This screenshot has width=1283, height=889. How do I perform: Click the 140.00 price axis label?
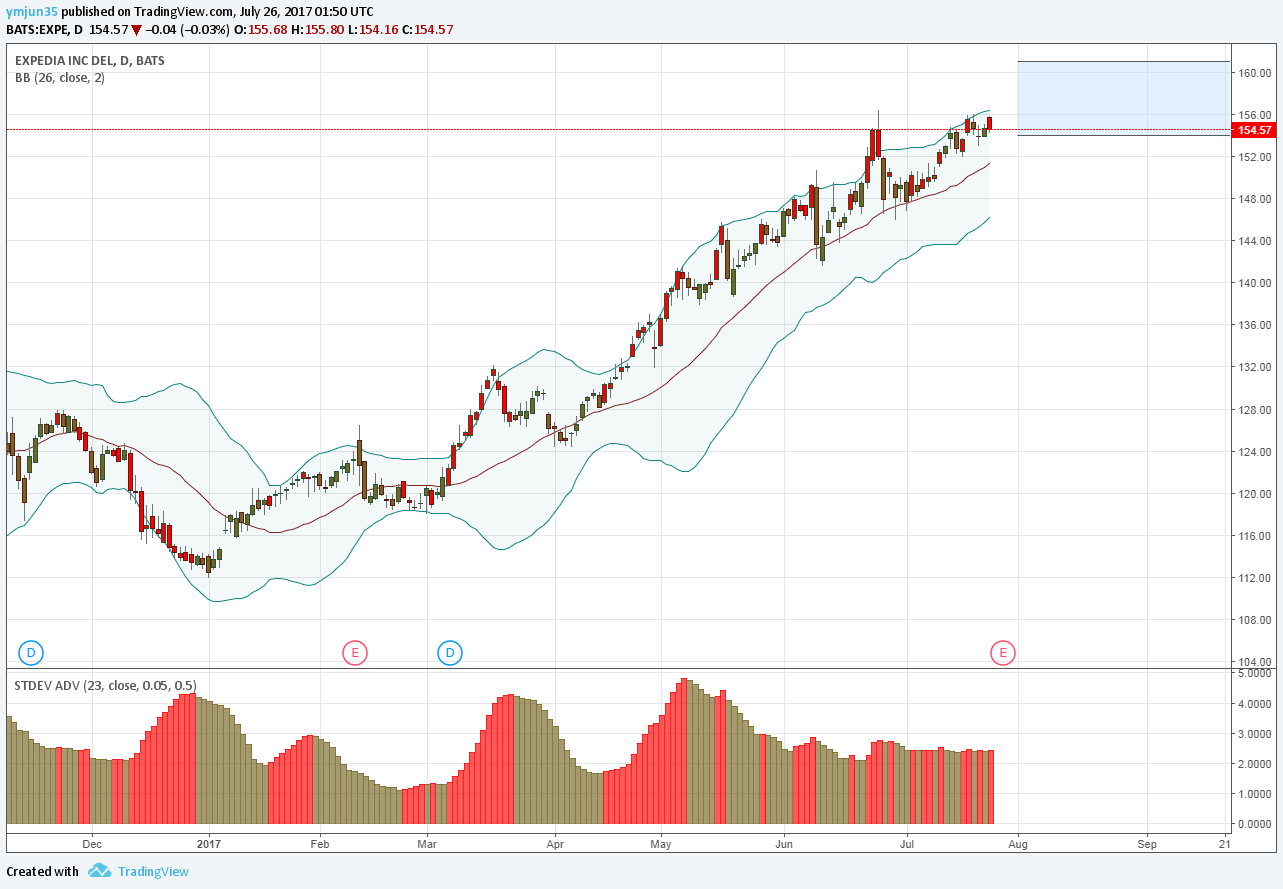point(1256,283)
